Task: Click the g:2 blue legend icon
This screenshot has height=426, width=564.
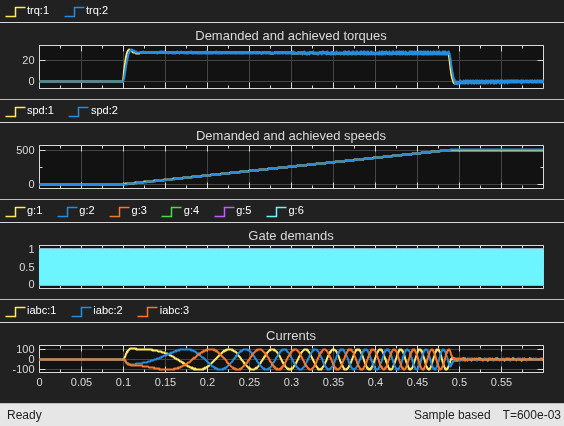Action: click(x=68, y=211)
